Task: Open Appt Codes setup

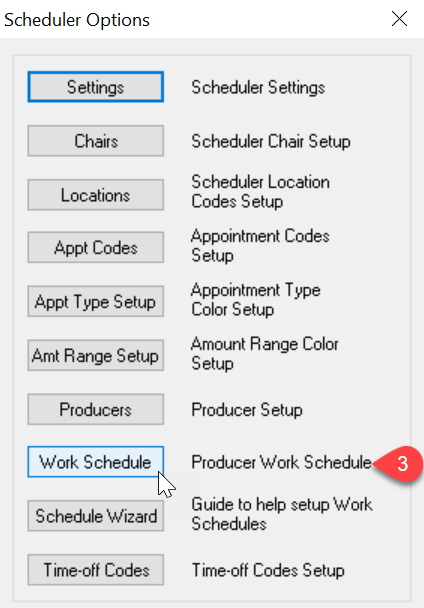Action: coord(95,247)
